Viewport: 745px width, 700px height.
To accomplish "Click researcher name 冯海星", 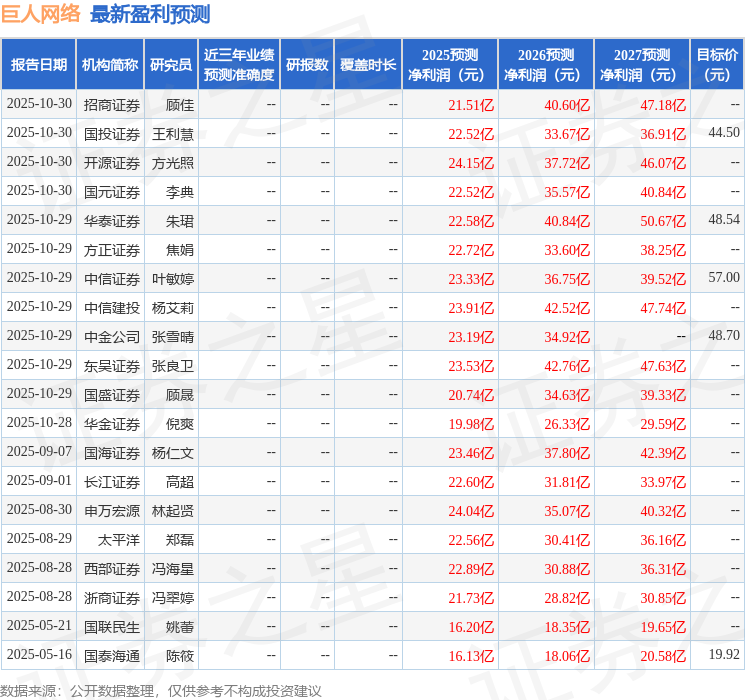I will coord(173,569).
